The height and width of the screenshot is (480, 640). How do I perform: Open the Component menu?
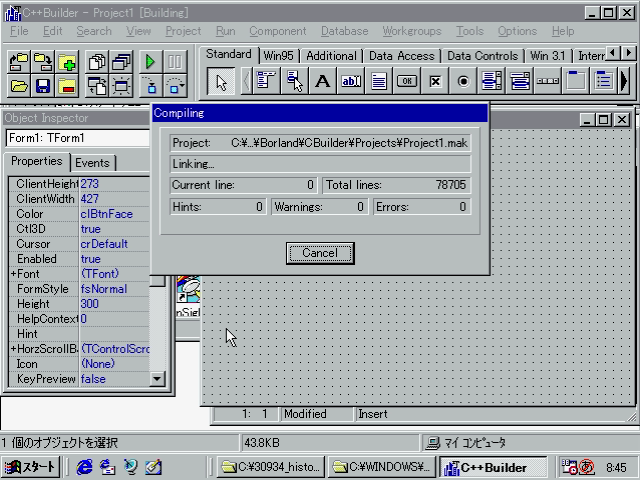pos(278,31)
